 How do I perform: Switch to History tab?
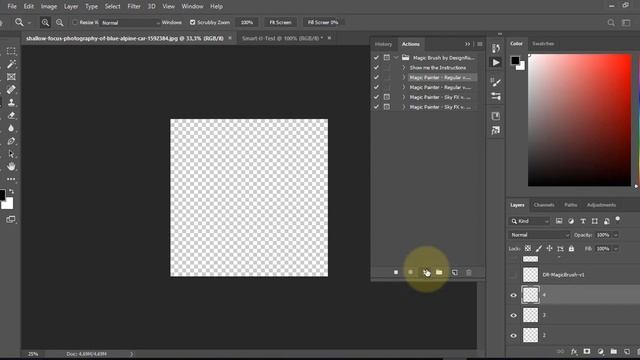[x=383, y=44]
